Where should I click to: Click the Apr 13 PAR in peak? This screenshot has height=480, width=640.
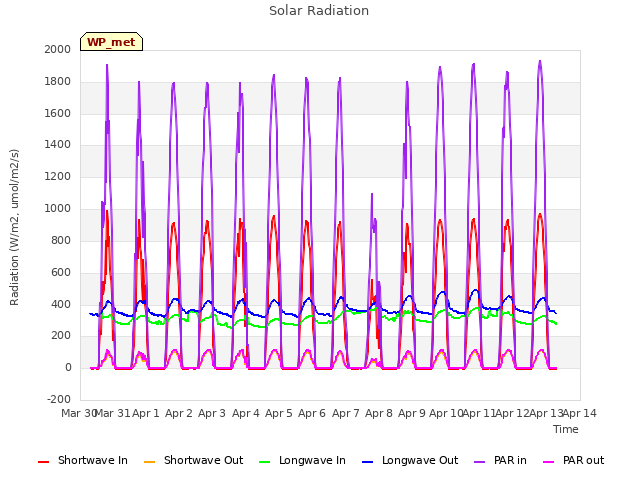[x=540, y=62]
